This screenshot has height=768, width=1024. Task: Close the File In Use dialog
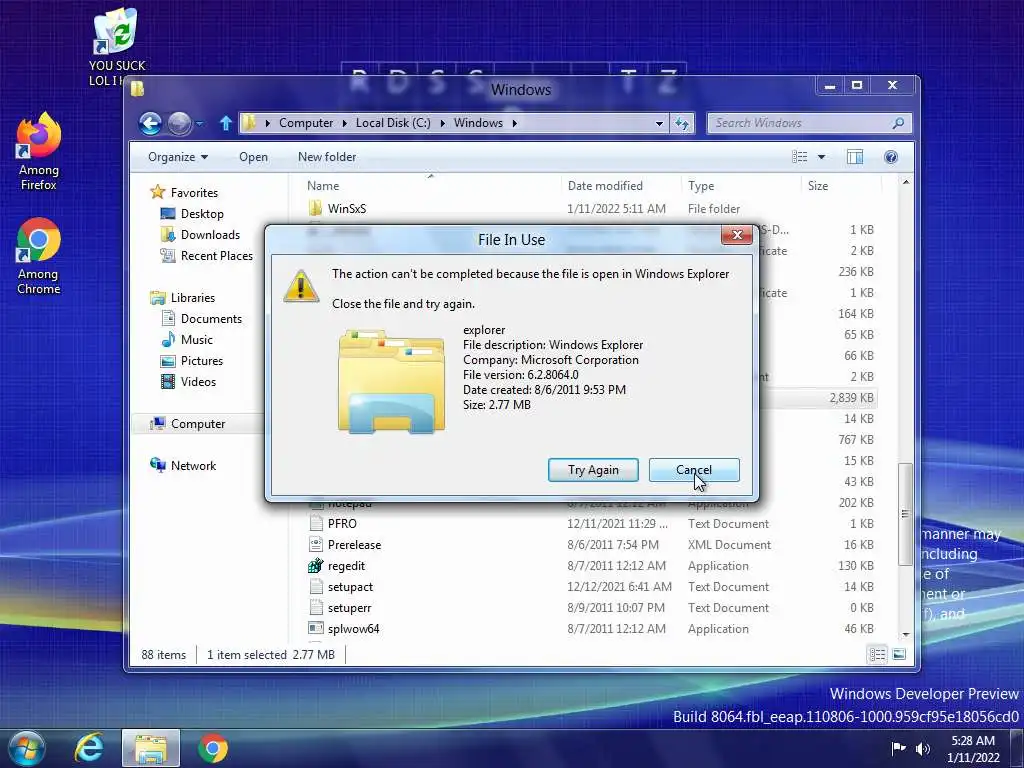pyautogui.click(x=737, y=234)
